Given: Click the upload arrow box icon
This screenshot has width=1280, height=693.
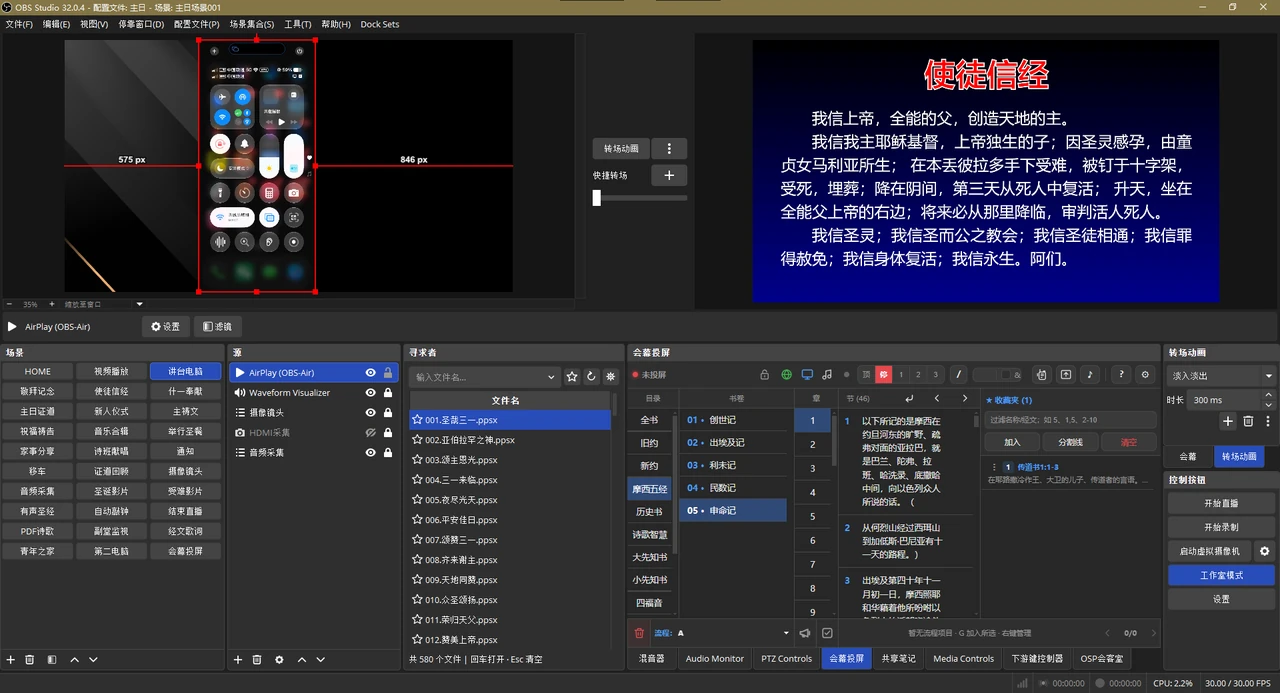Looking at the screenshot, I should point(1066,375).
